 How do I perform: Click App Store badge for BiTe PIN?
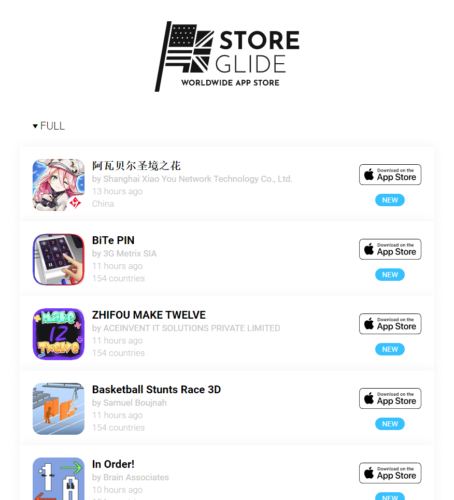tap(390, 249)
